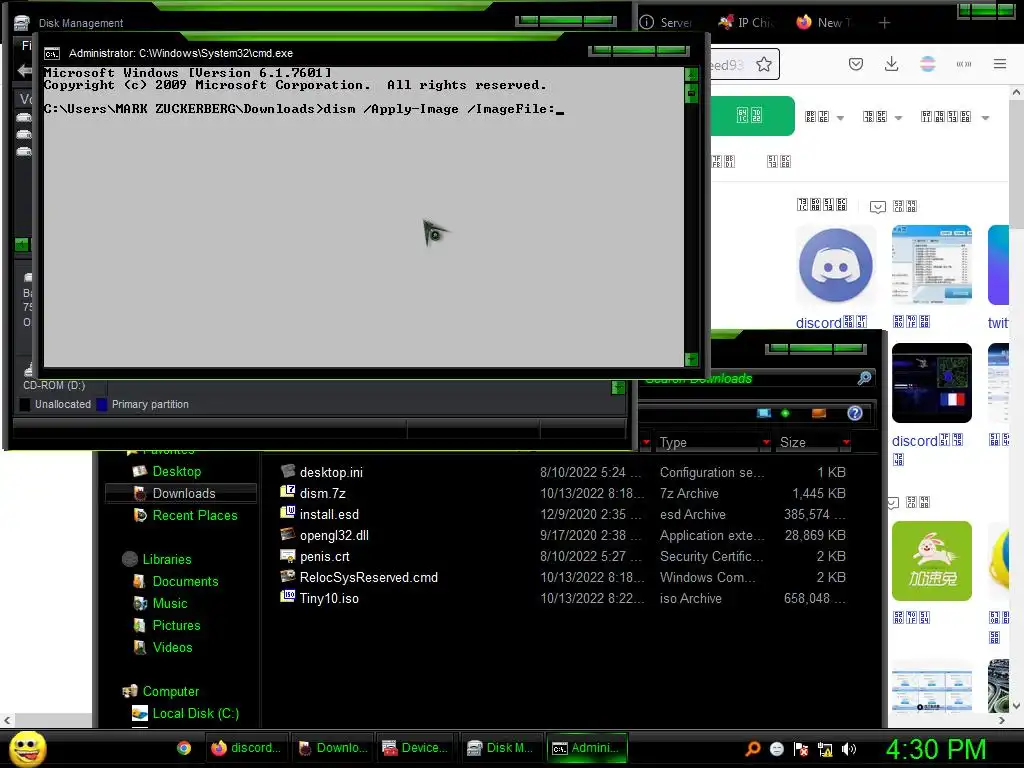The image size is (1024, 768).
Task: Open the dark map screenshot thumbnail
Action: click(931, 383)
